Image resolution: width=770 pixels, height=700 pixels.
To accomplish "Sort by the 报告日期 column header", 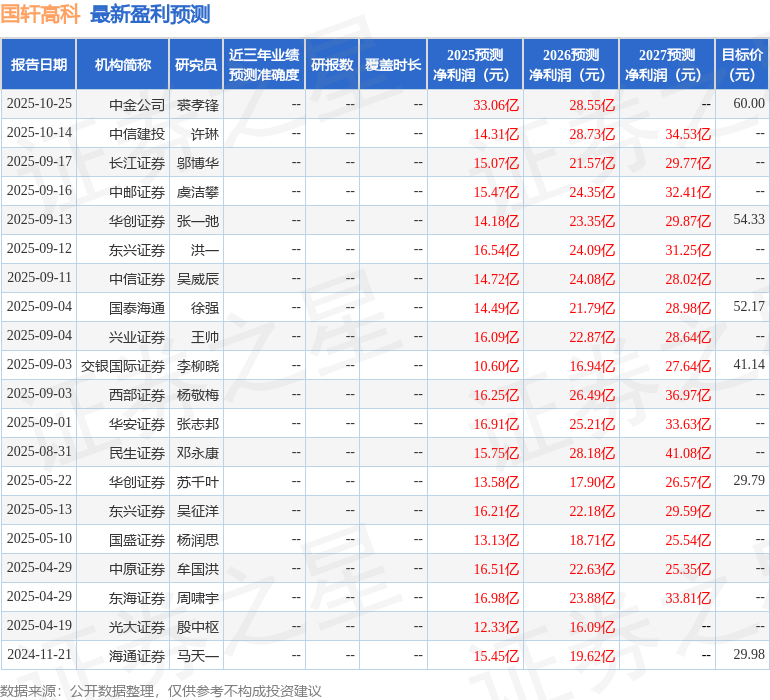I will [39, 65].
